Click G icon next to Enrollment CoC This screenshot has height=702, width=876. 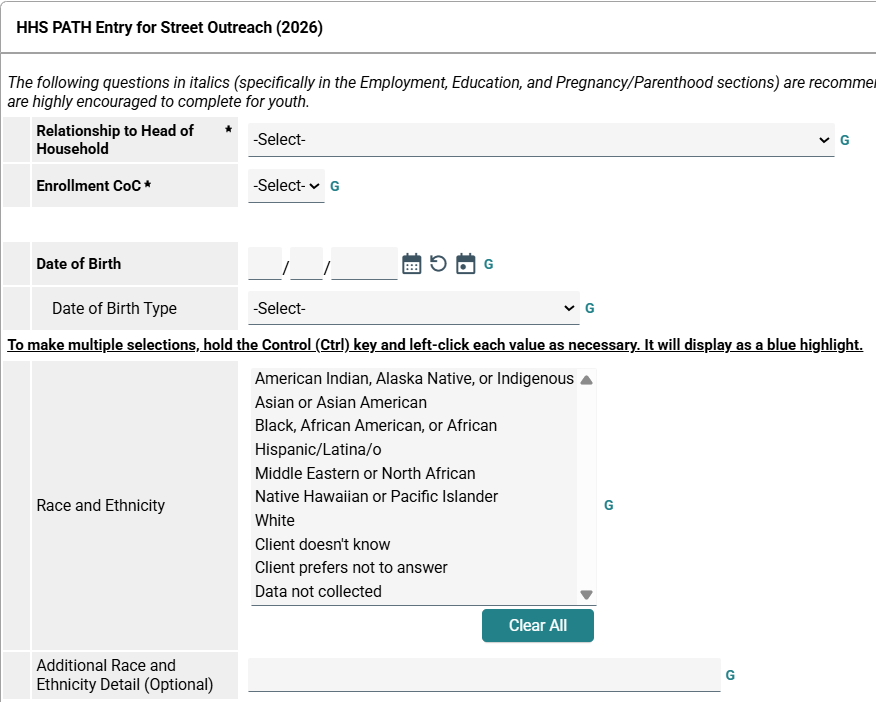pyautogui.click(x=335, y=186)
